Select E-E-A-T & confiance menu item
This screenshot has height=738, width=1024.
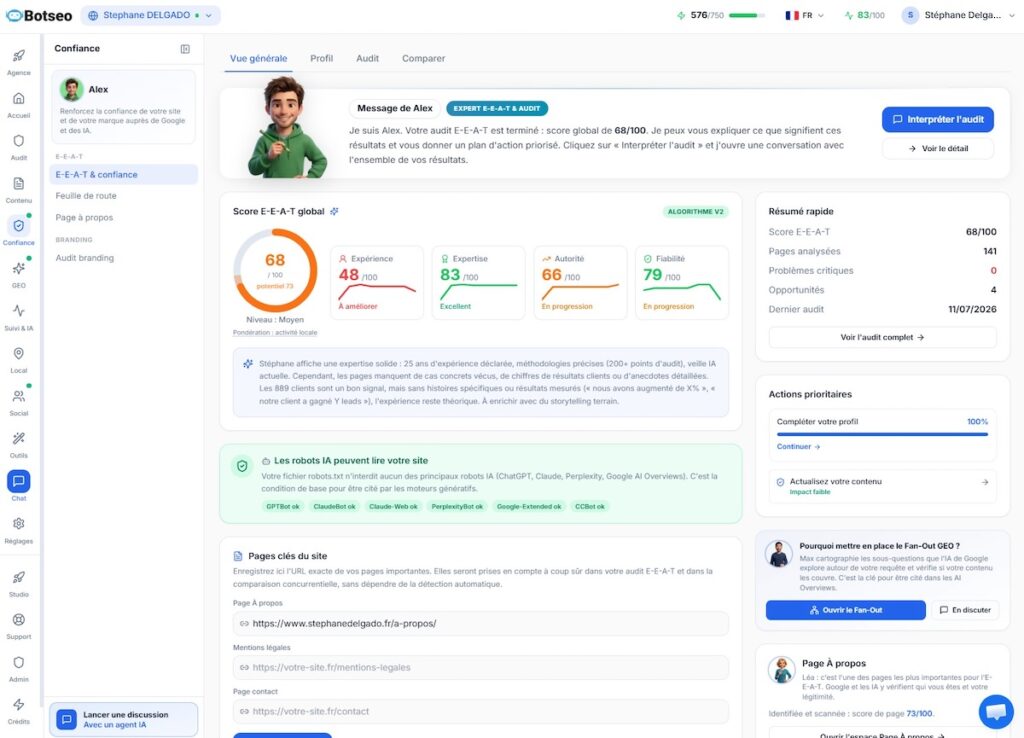click(x=123, y=174)
